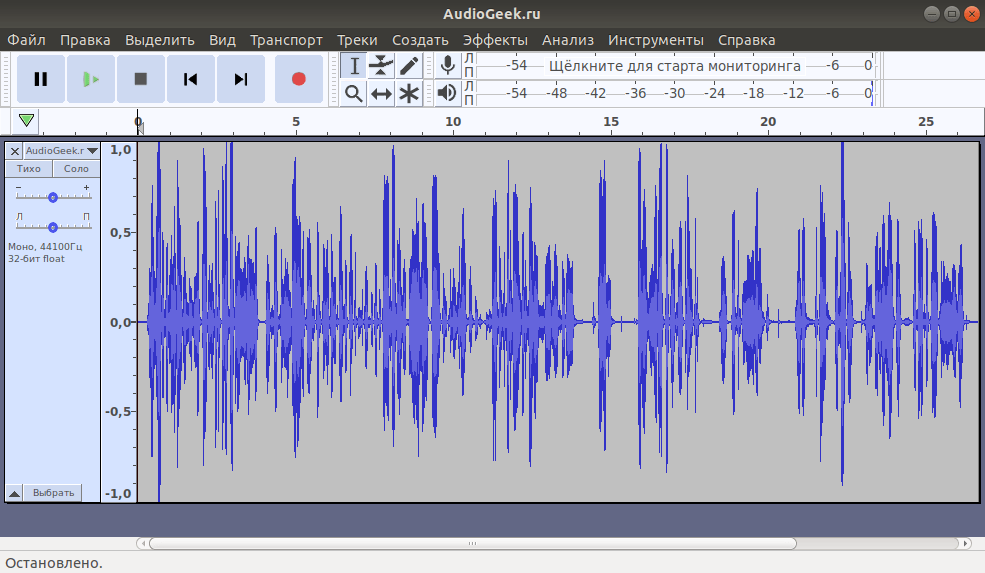
Task: Open the AudioGeek track name dropdown
Action: tap(62, 151)
